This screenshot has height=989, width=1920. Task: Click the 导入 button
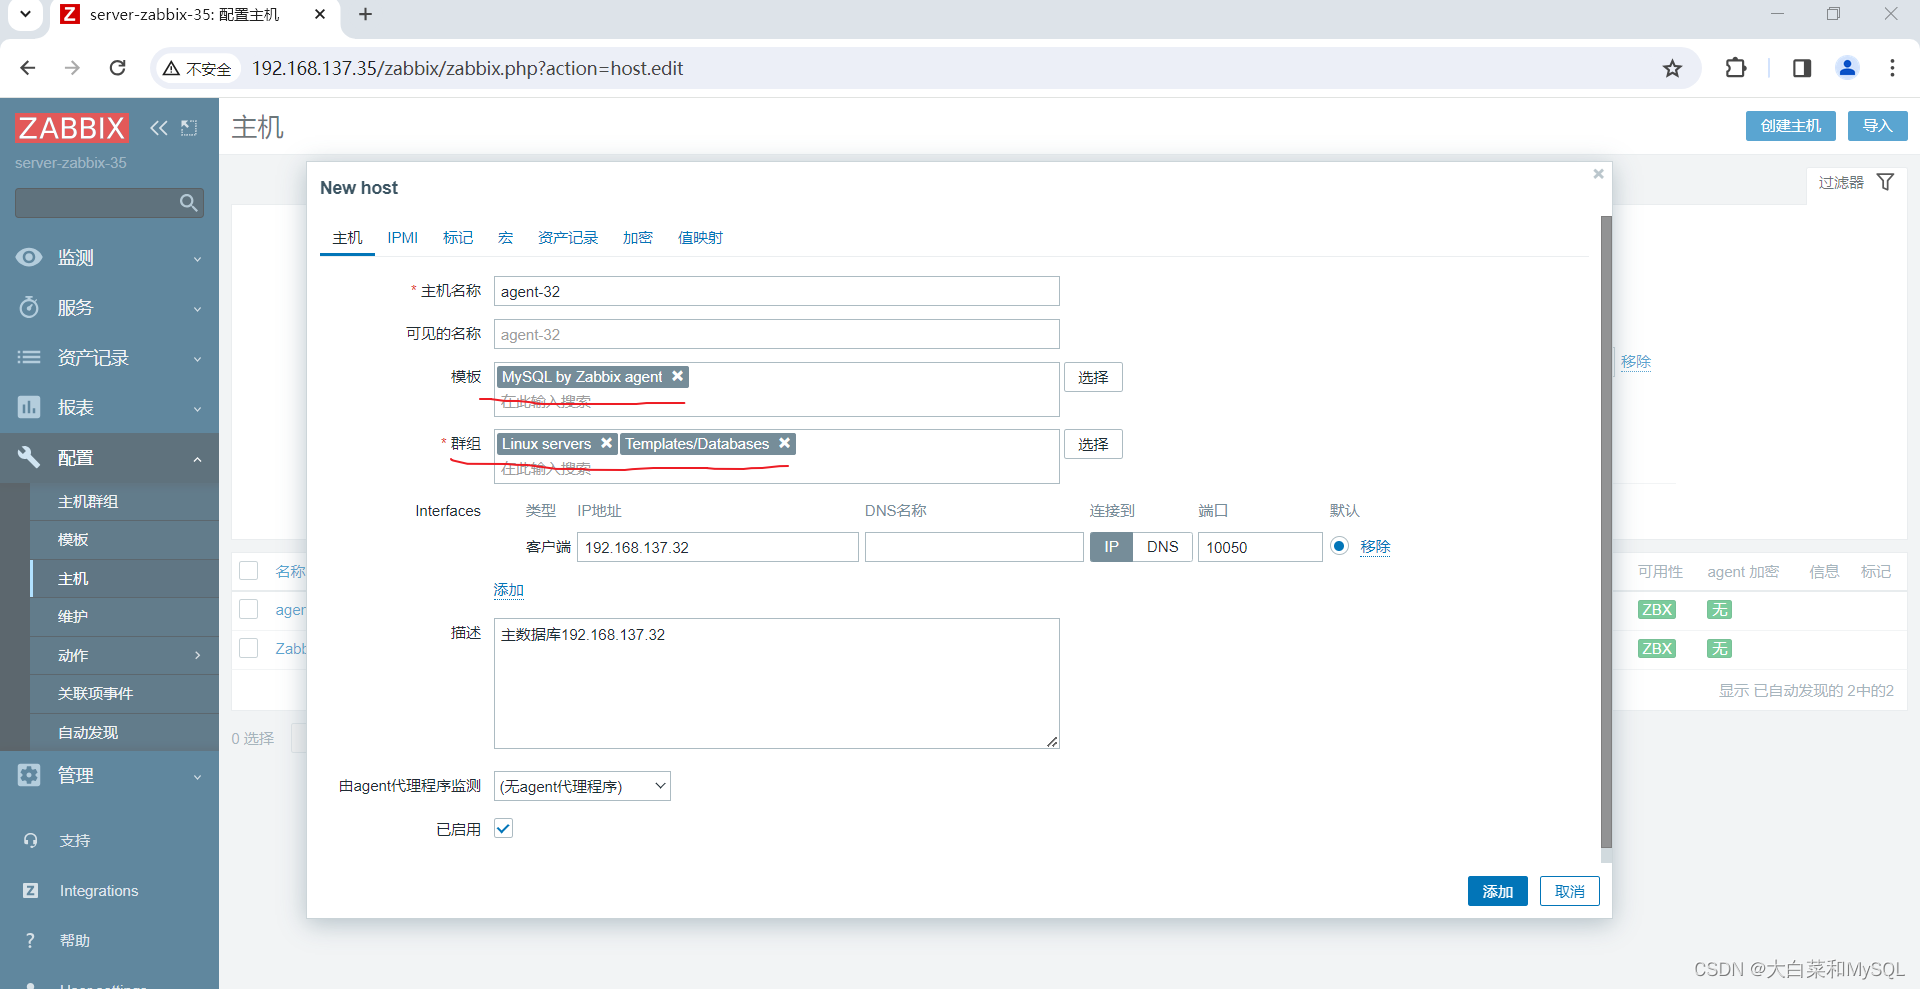point(1877,126)
